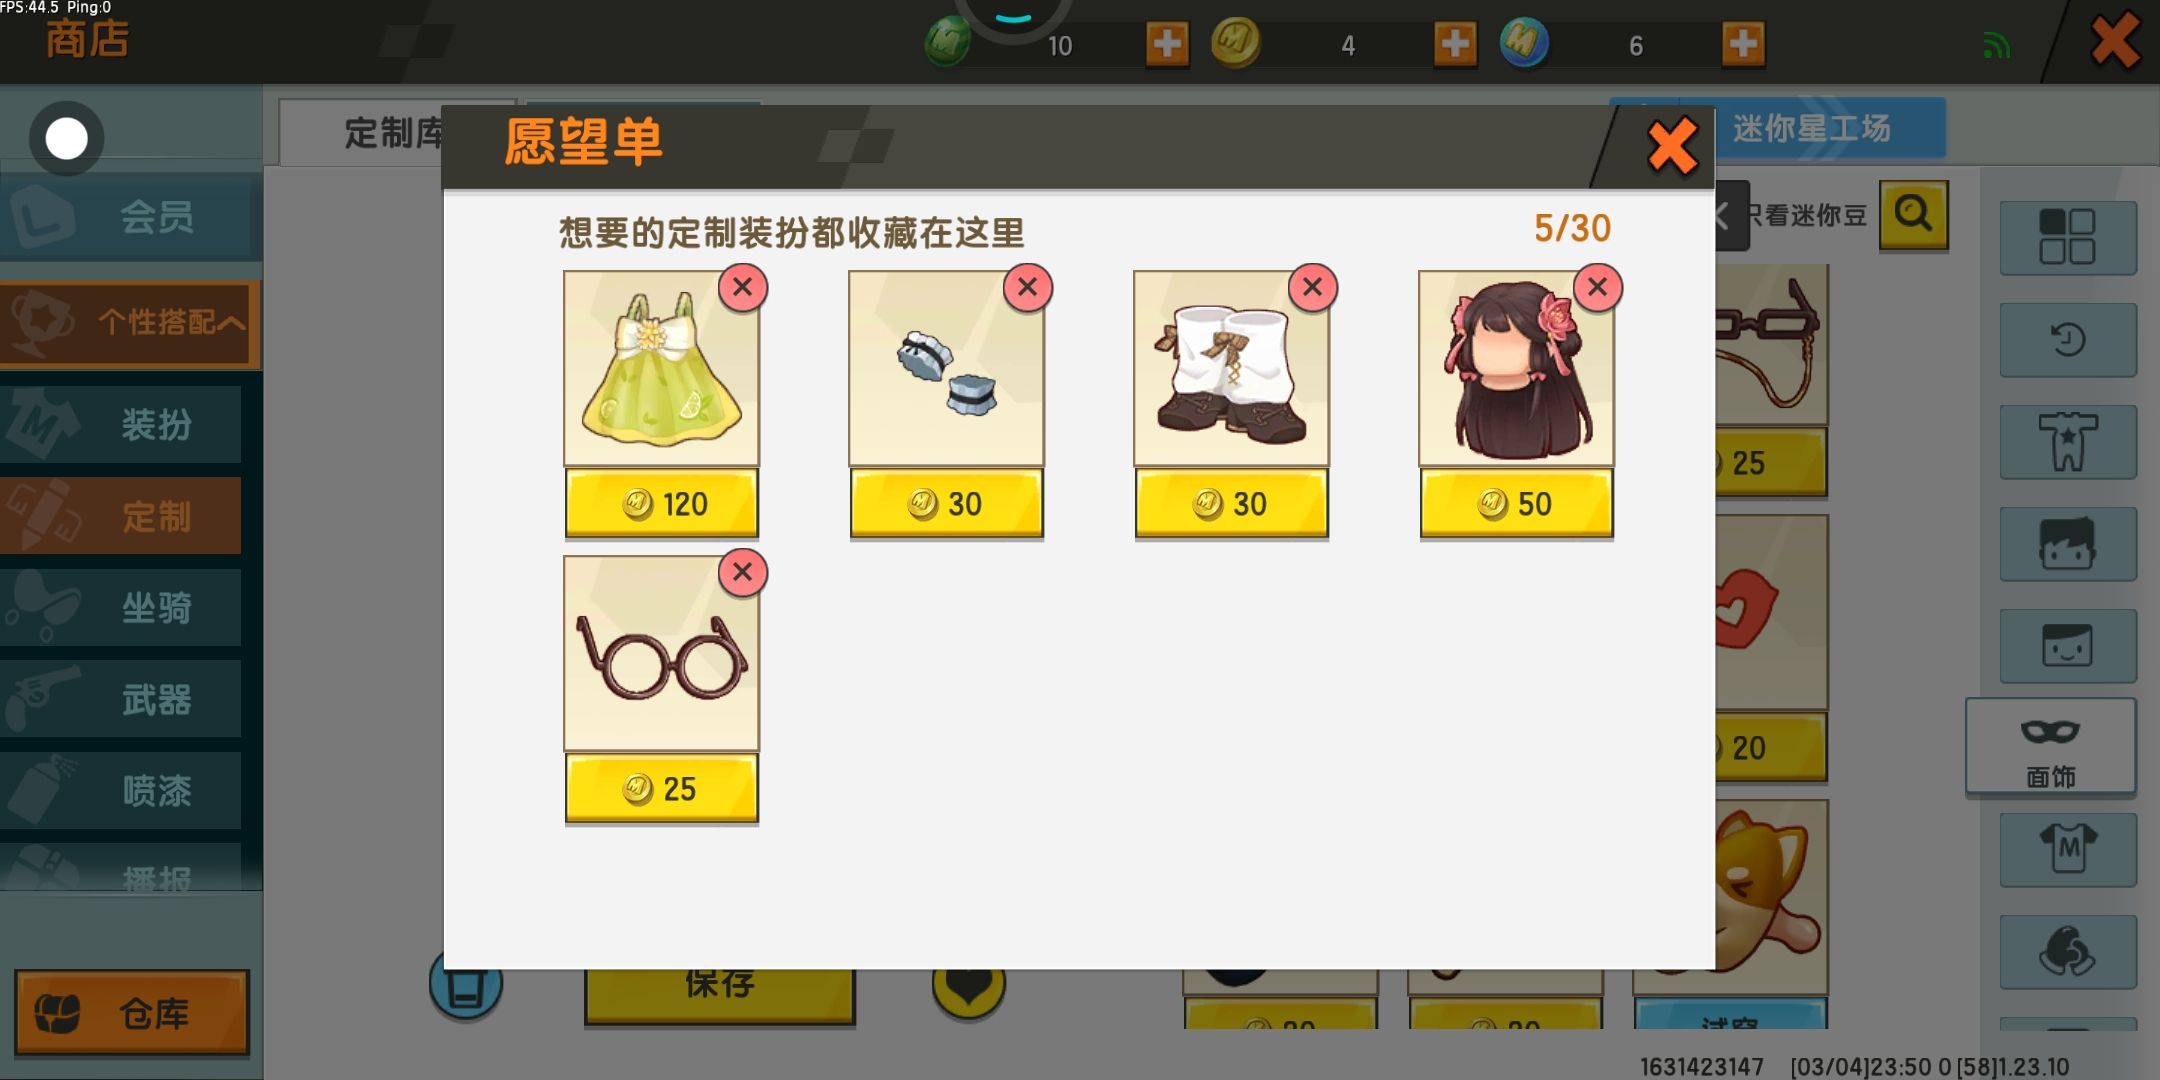Buy the green dress for 120 coins

(x=661, y=504)
